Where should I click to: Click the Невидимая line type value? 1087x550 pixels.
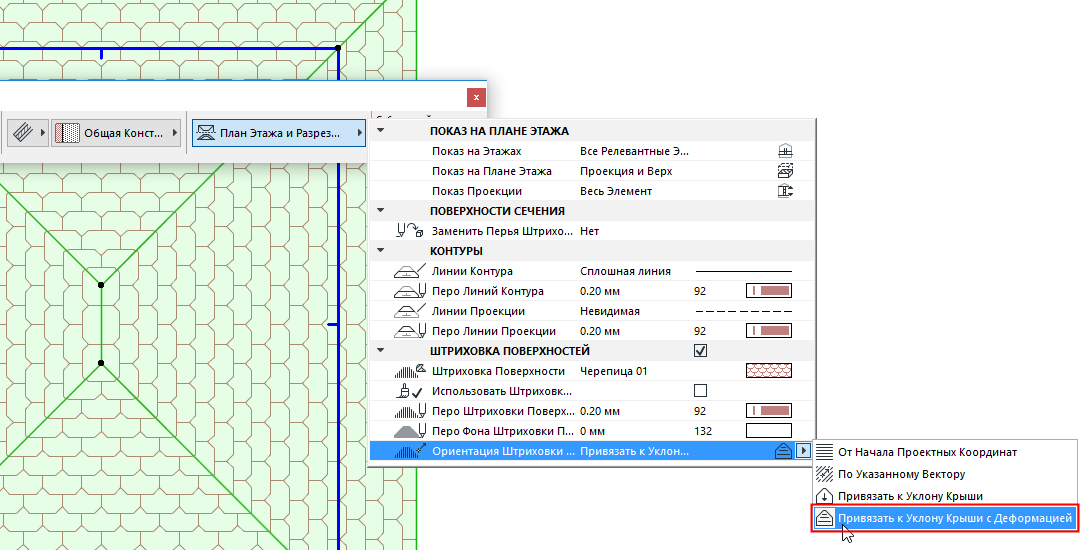pos(609,311)
